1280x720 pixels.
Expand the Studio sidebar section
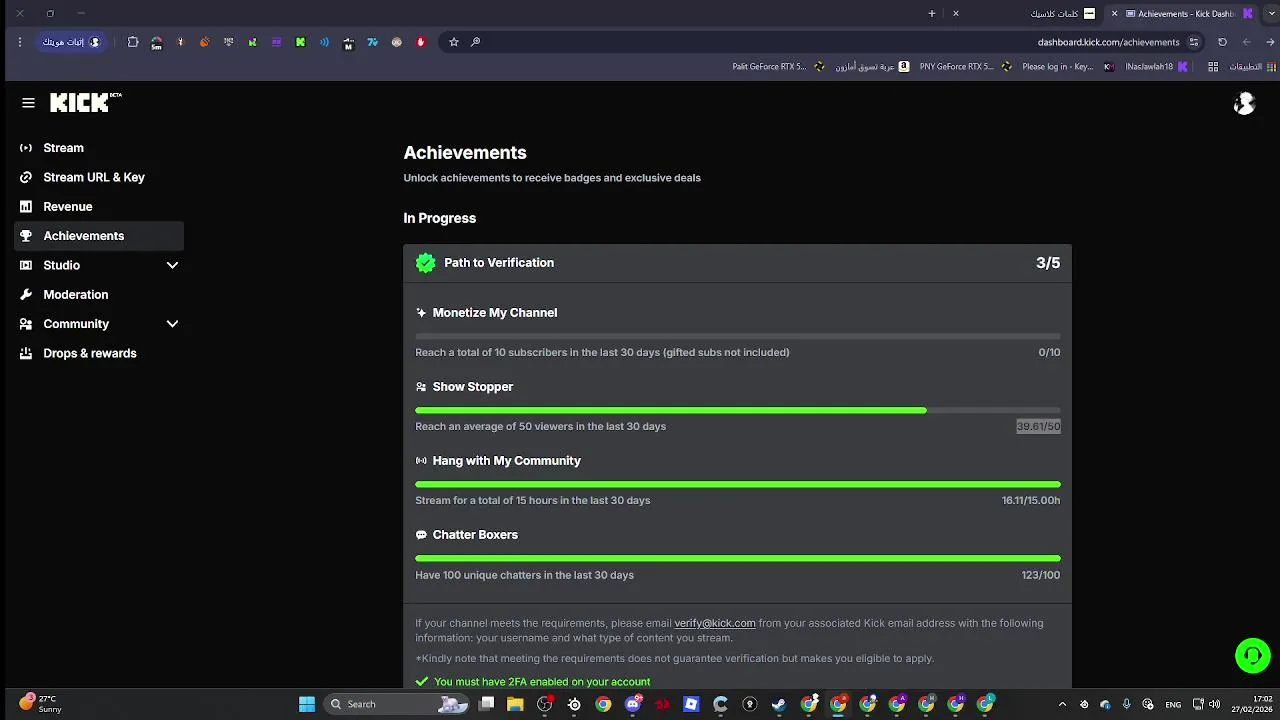point(172,265)
